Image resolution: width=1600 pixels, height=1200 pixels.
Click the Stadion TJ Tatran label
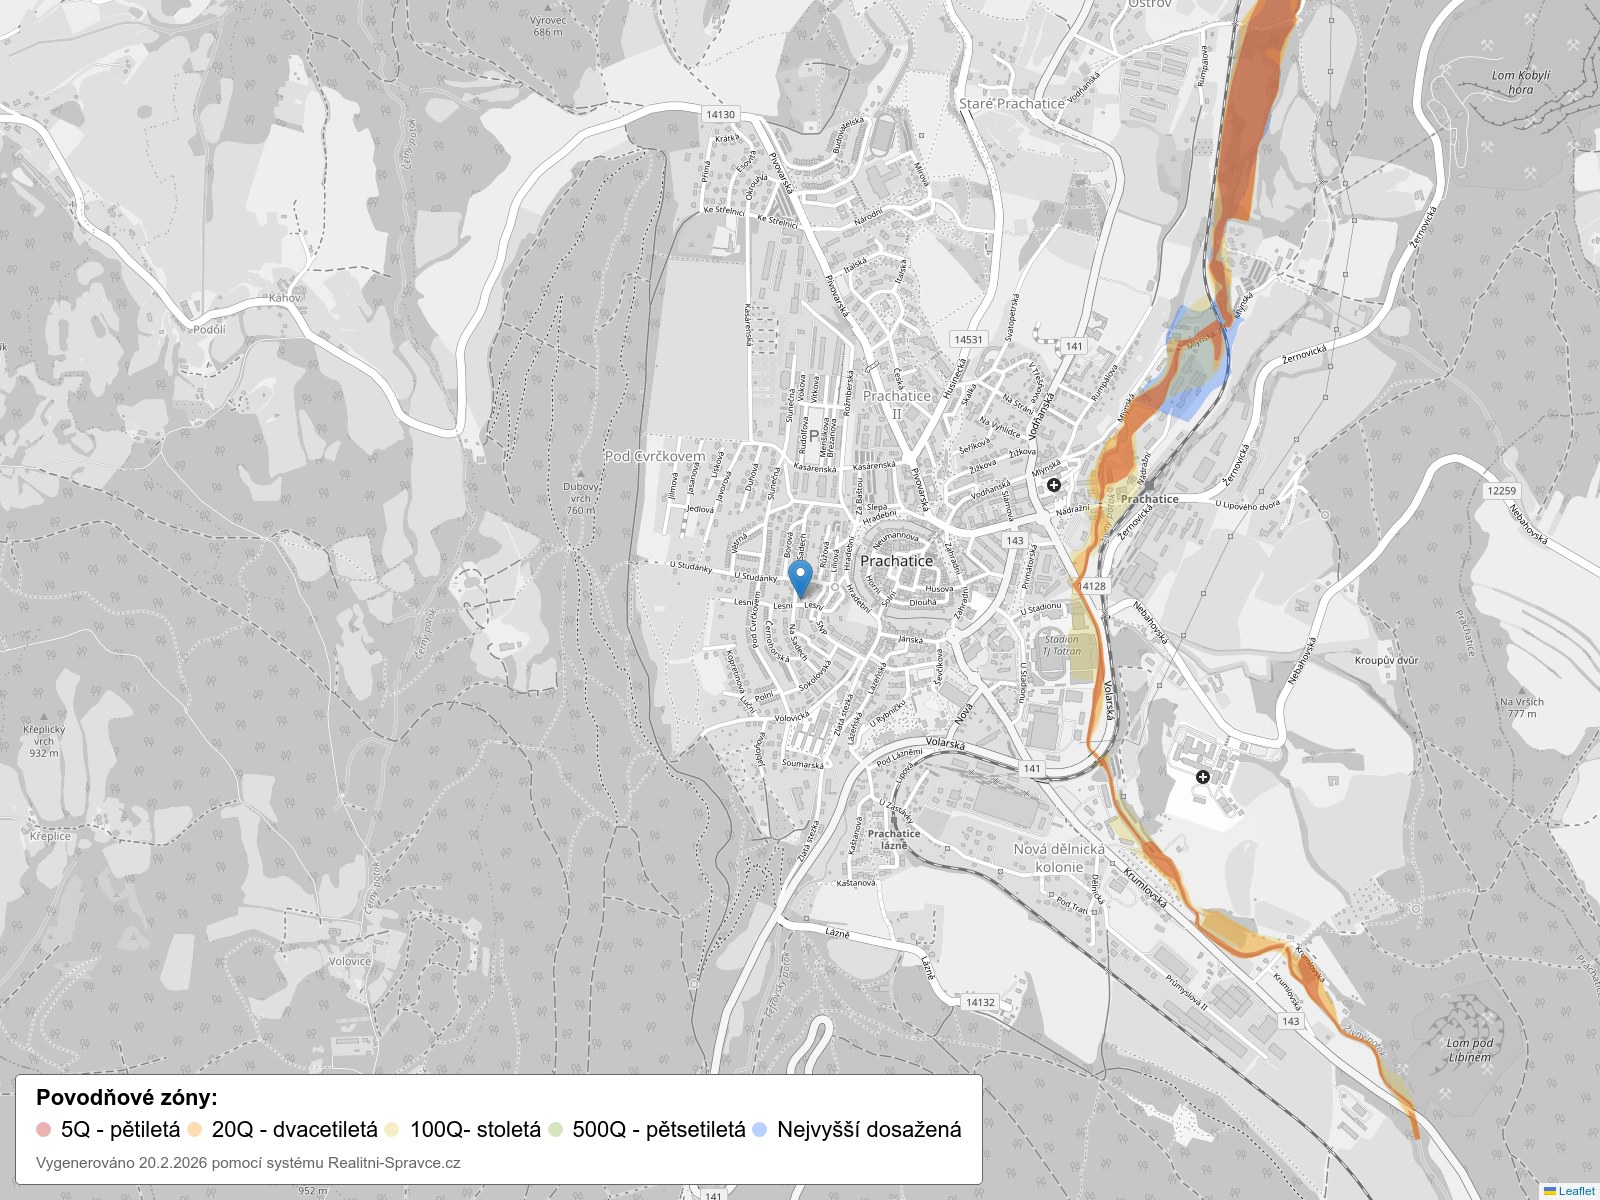pyautogui.click(x=1062, y=645)
